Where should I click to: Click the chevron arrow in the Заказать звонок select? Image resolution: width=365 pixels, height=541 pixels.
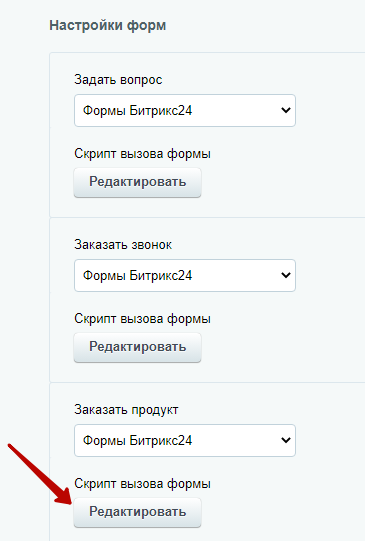[x=286, y=275]
